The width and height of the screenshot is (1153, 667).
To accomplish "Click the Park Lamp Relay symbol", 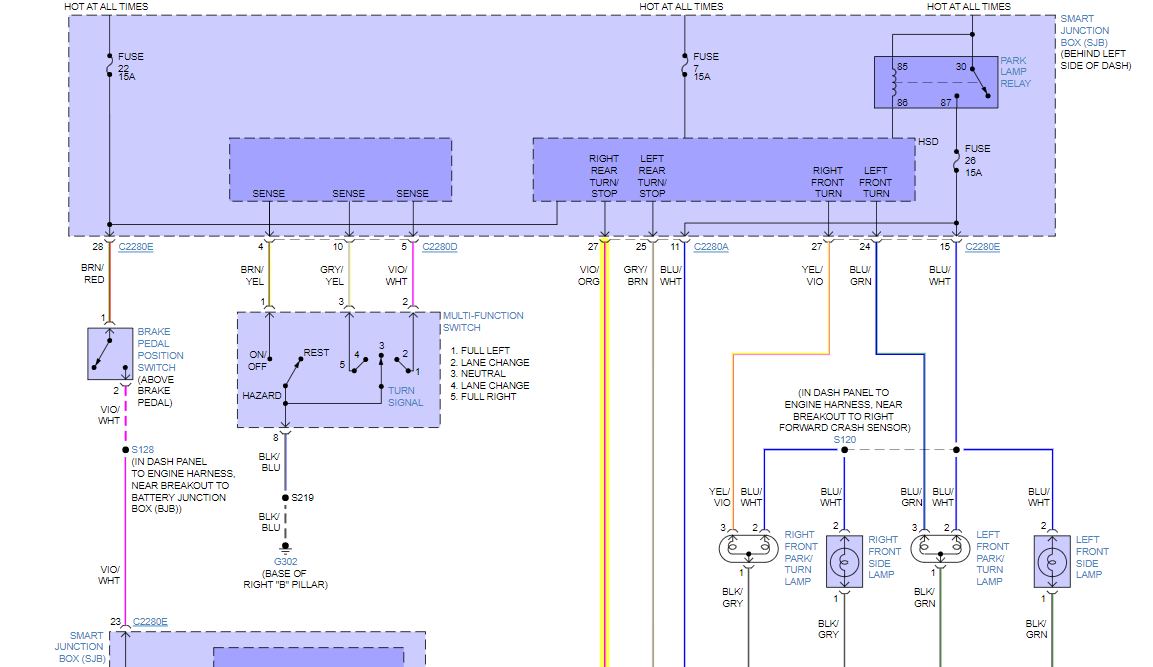I will tap(935, 82).
